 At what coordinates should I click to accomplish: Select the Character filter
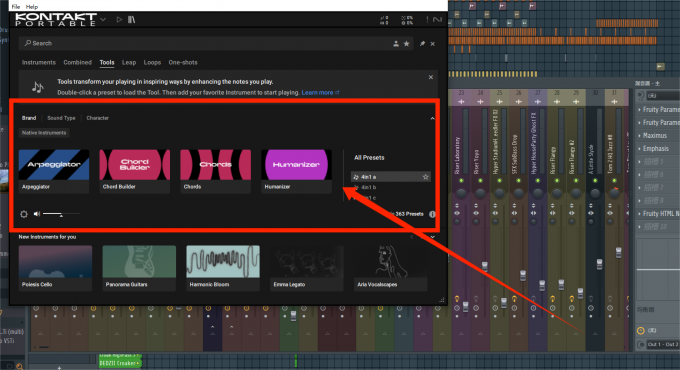tap(98, 118)
